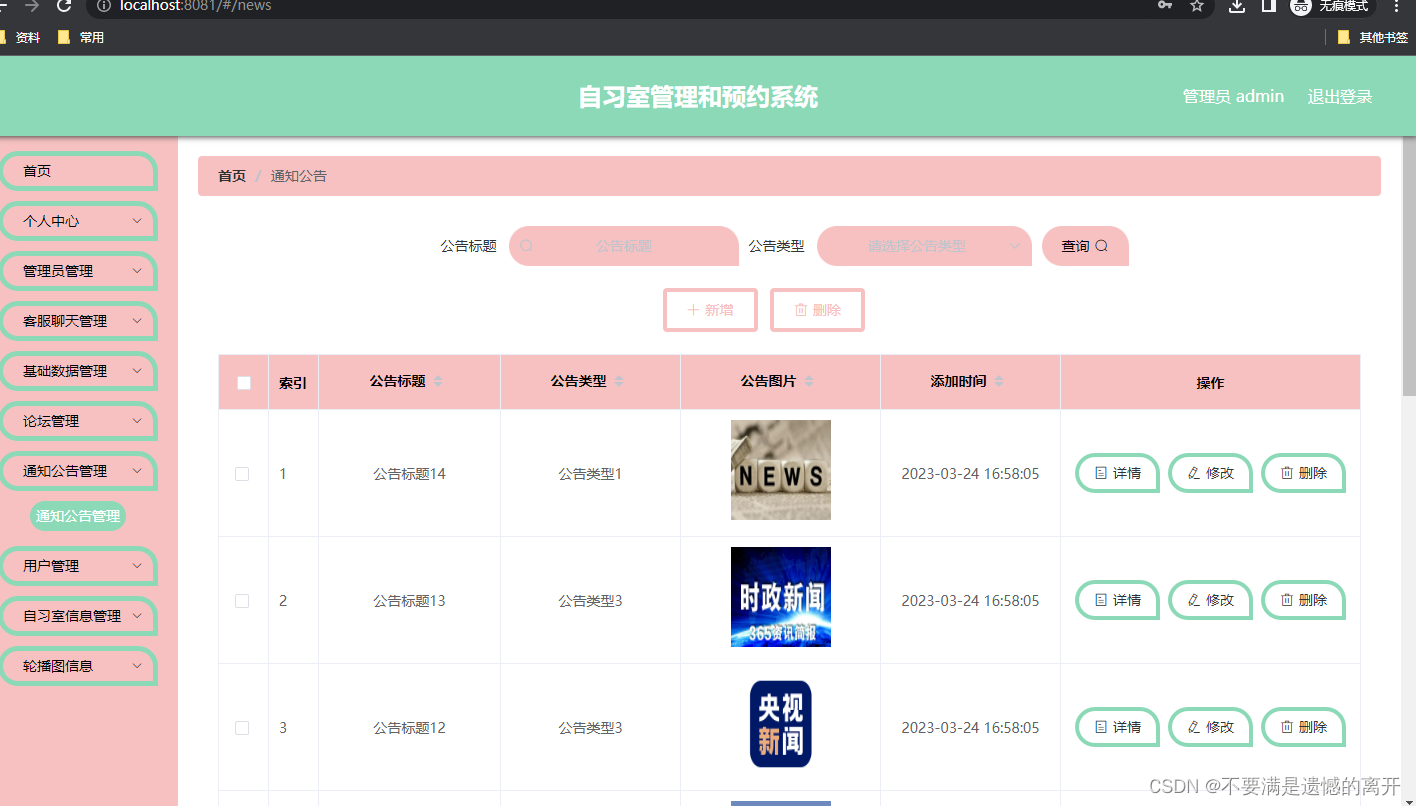Click the trash icon on batch 删除 button
Screen dimensions: 1416x806
pyautogui.click(x=799, y=310)
